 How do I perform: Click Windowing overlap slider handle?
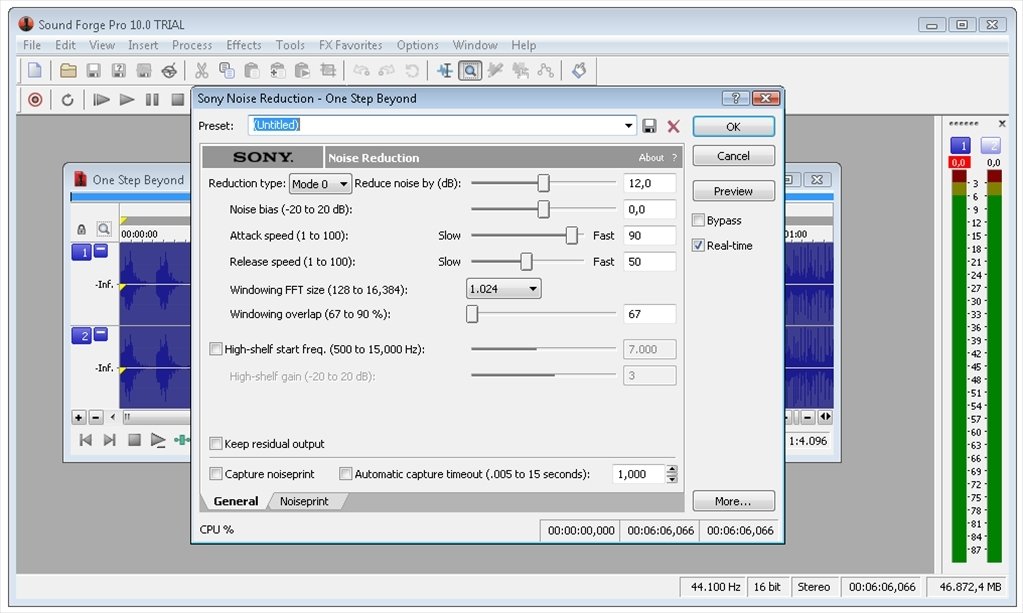tap(472, 314)
